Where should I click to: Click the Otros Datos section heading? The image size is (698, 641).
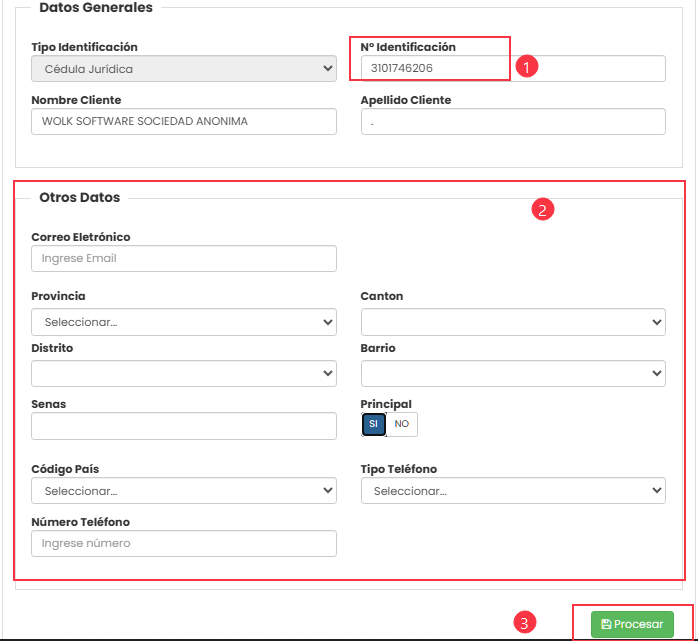point(80,198)
